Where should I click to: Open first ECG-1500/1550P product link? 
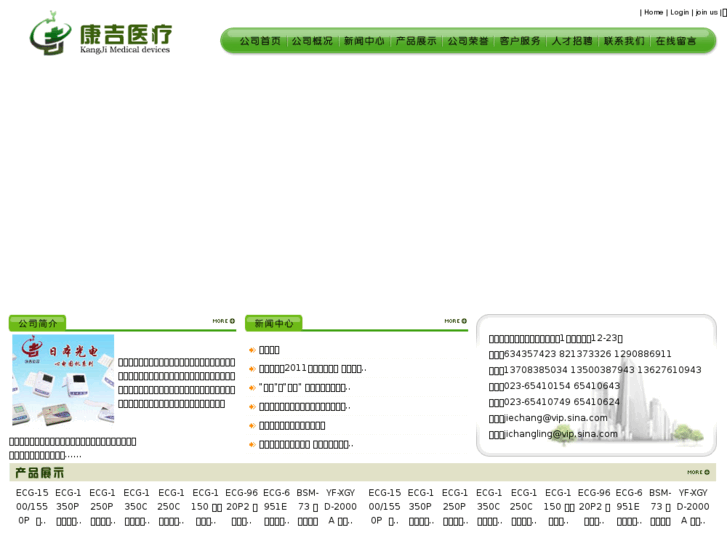32,507
